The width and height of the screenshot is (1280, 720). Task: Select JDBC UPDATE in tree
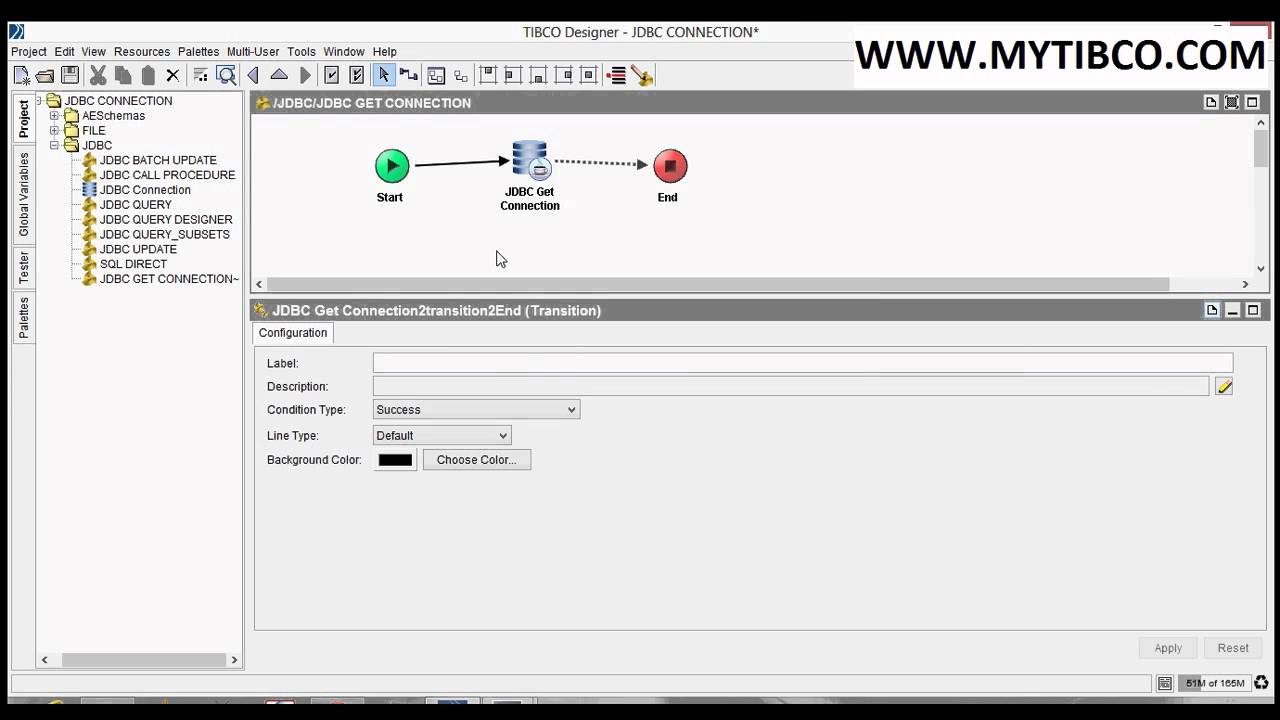(138, 250)
